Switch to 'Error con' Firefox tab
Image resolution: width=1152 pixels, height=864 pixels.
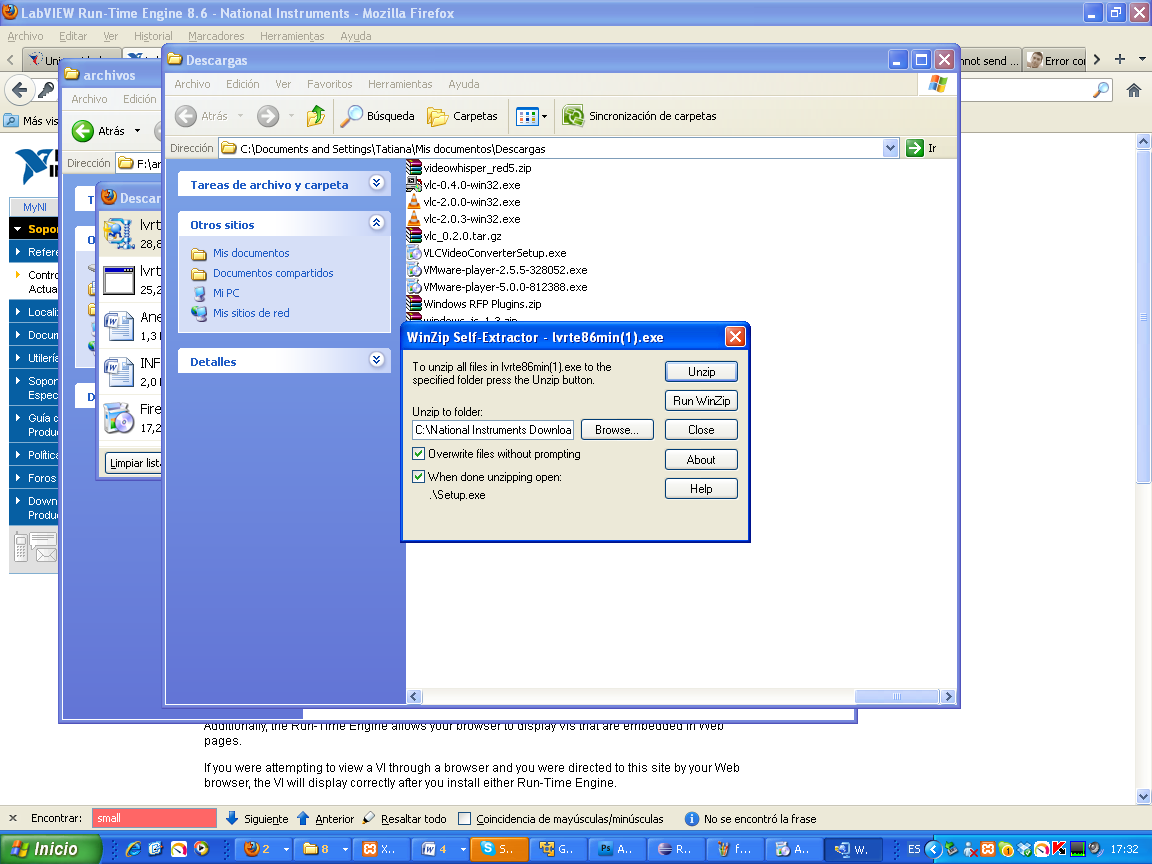1056,60
